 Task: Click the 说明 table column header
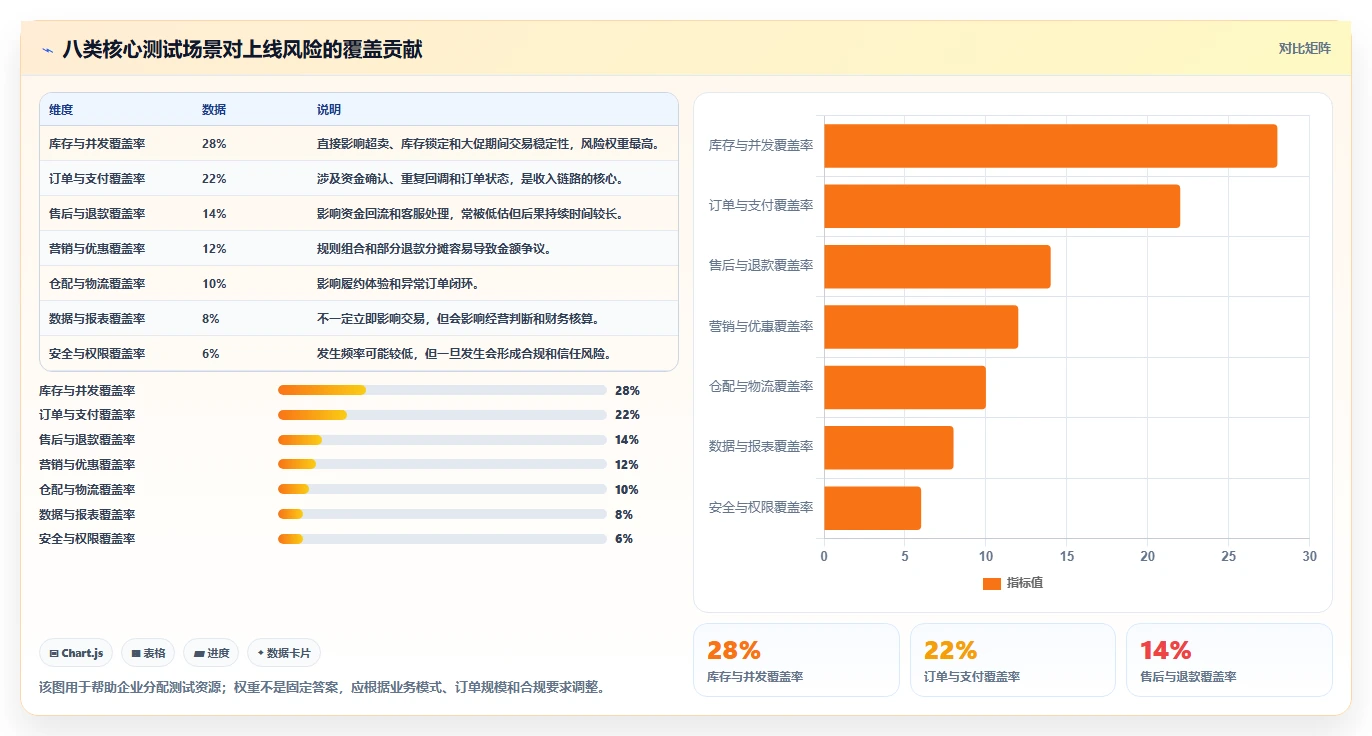[329, 109]
